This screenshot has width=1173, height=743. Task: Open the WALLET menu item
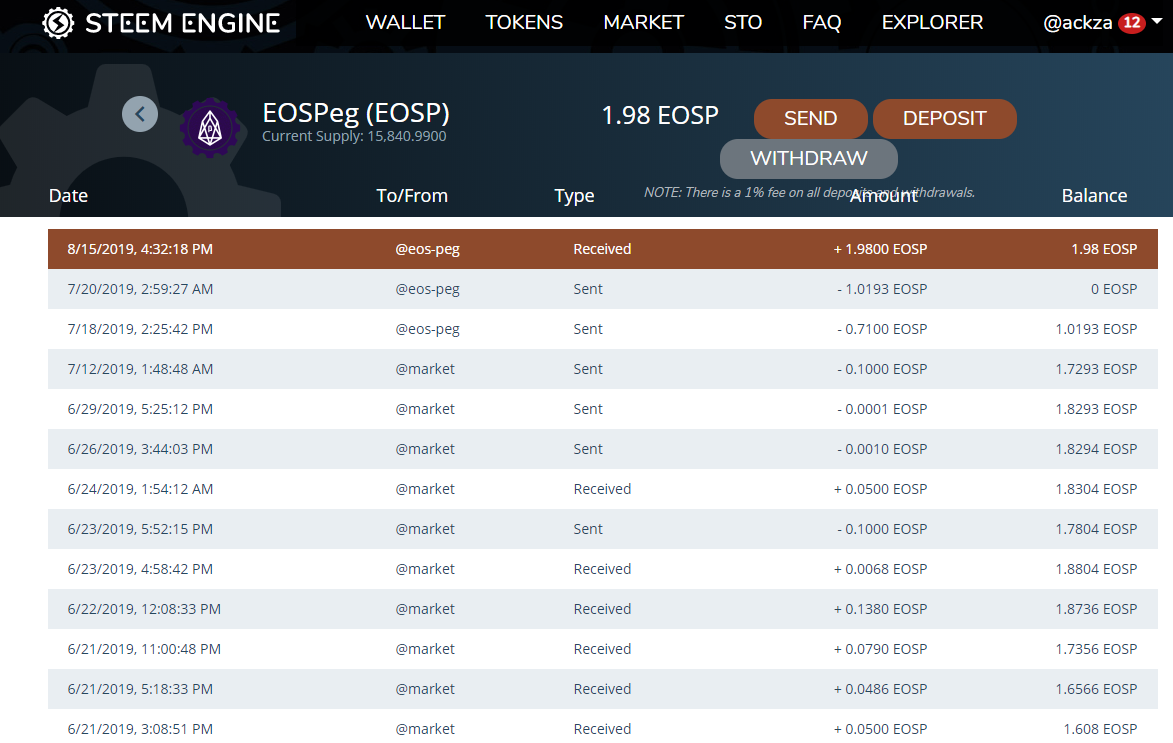[x=405, y=22]
